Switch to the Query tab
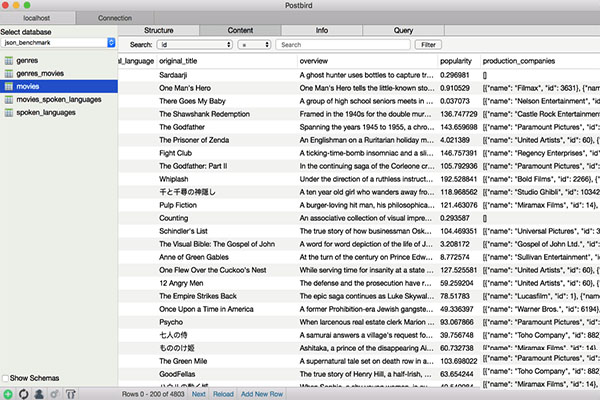Image resolution: width=600 pixels, height=400 pixels. [x=403, y=31]
